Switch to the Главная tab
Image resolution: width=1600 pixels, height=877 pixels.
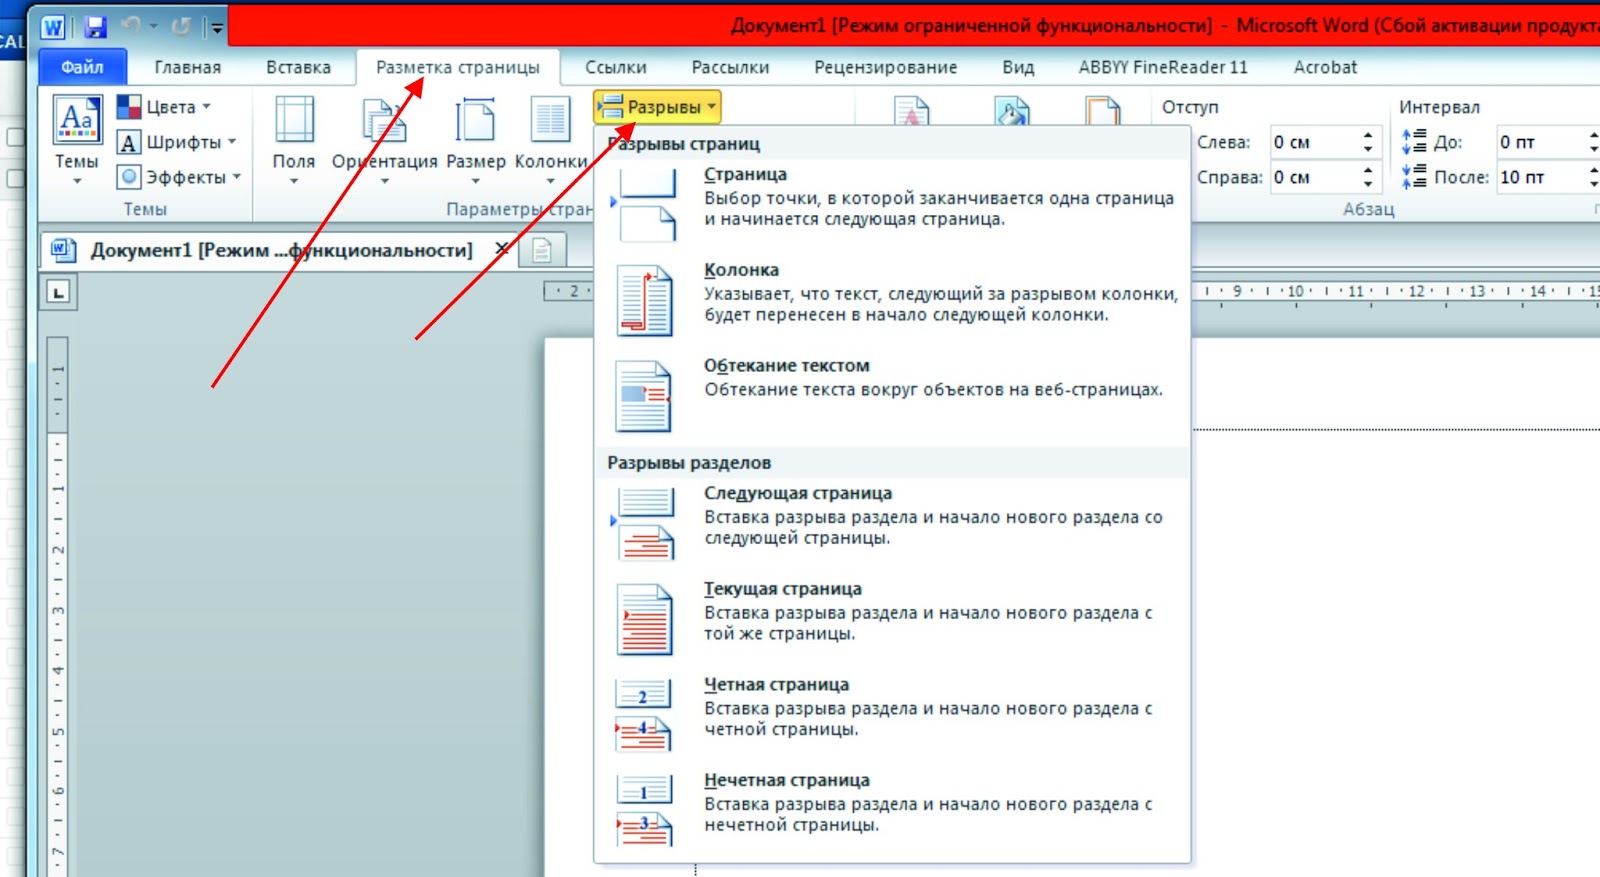pos(187,67)
